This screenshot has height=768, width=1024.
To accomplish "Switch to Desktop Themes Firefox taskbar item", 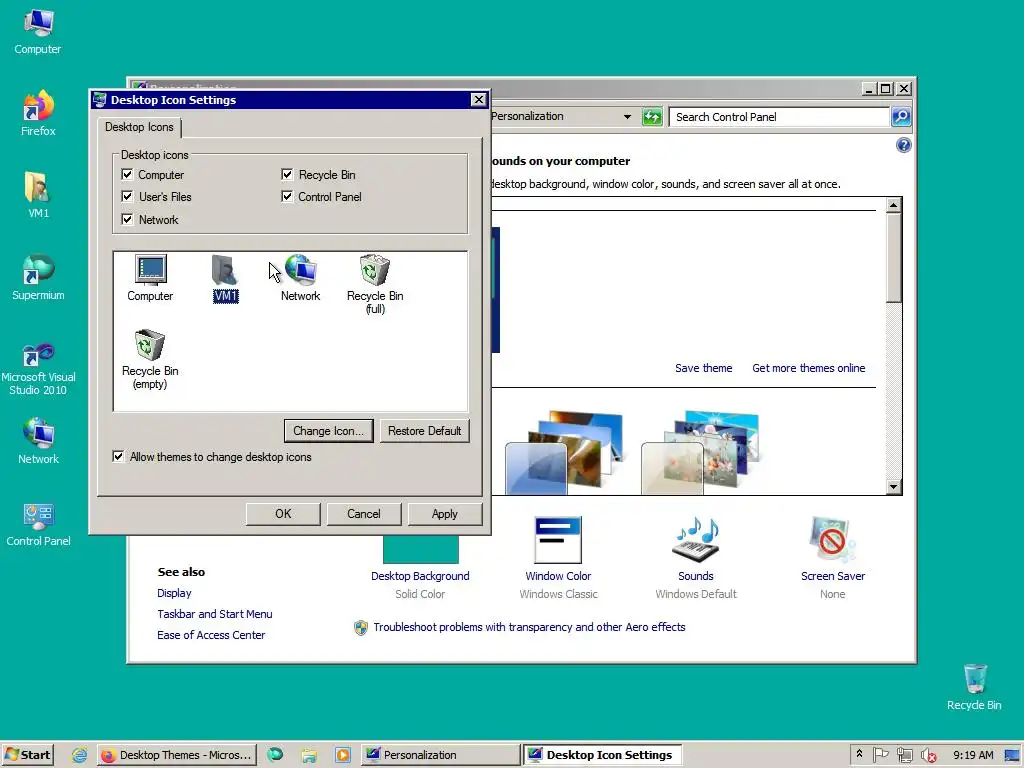I will pos(176,755).
